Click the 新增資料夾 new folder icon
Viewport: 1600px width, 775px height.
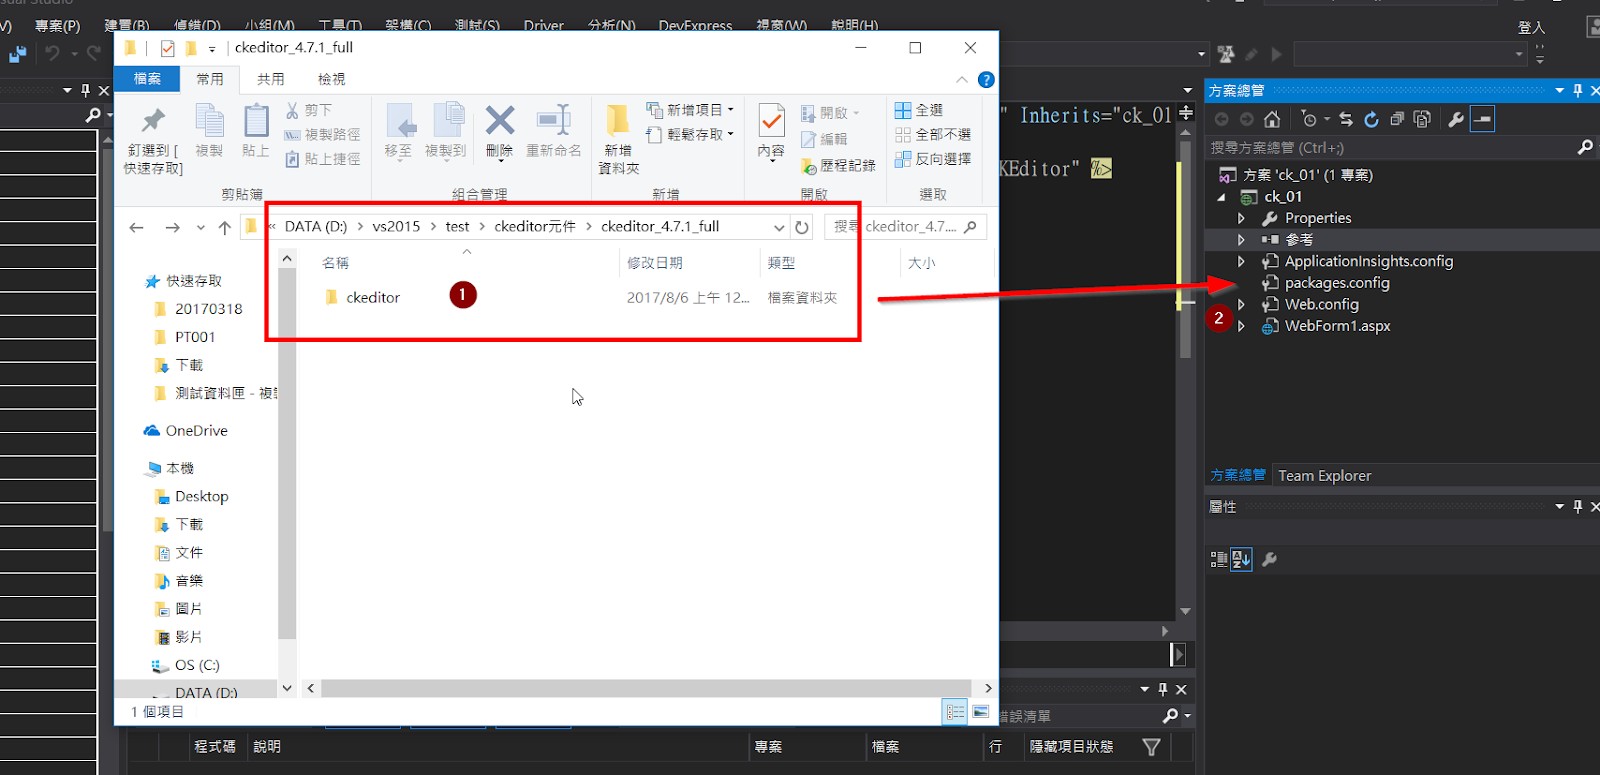[x=618, y=121]
